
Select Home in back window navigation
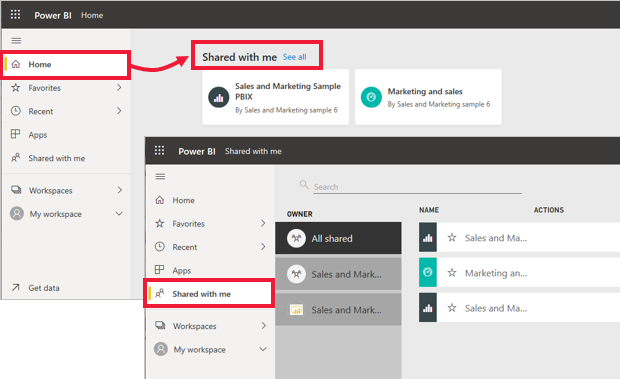pyautogui.click(x=66, y=64)
